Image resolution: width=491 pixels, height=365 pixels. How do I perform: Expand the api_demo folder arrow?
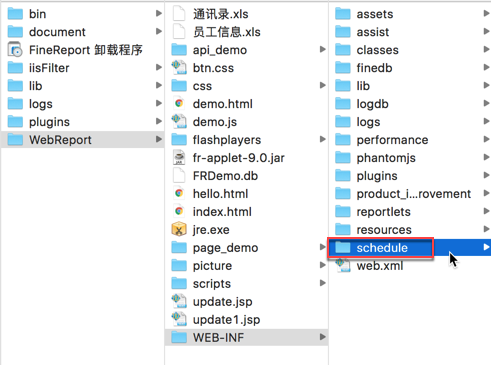pos(322,49)
